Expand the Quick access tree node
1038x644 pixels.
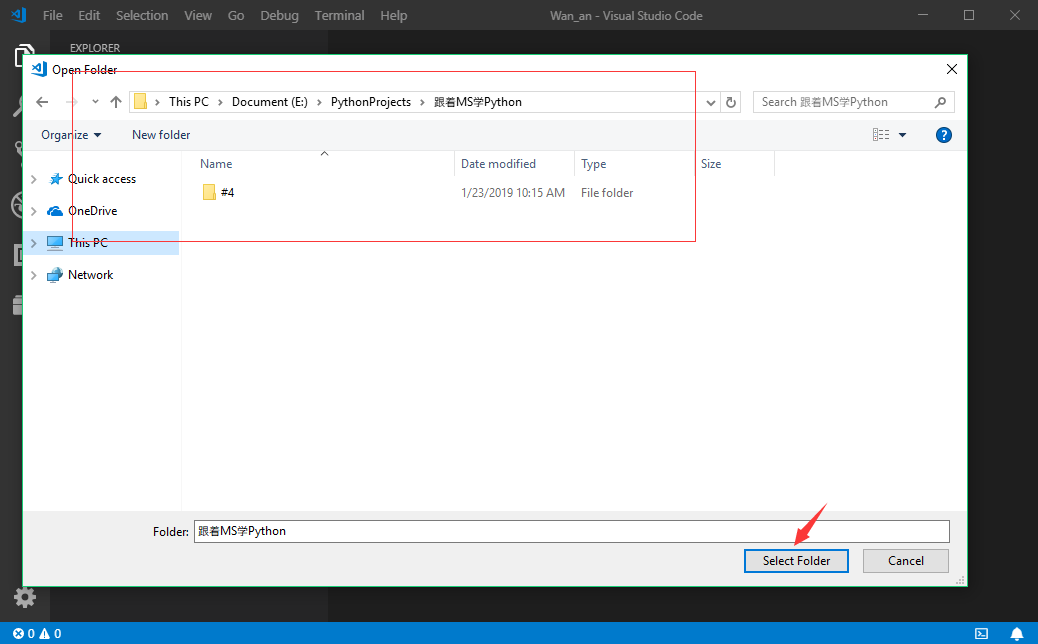pos(34,179)
